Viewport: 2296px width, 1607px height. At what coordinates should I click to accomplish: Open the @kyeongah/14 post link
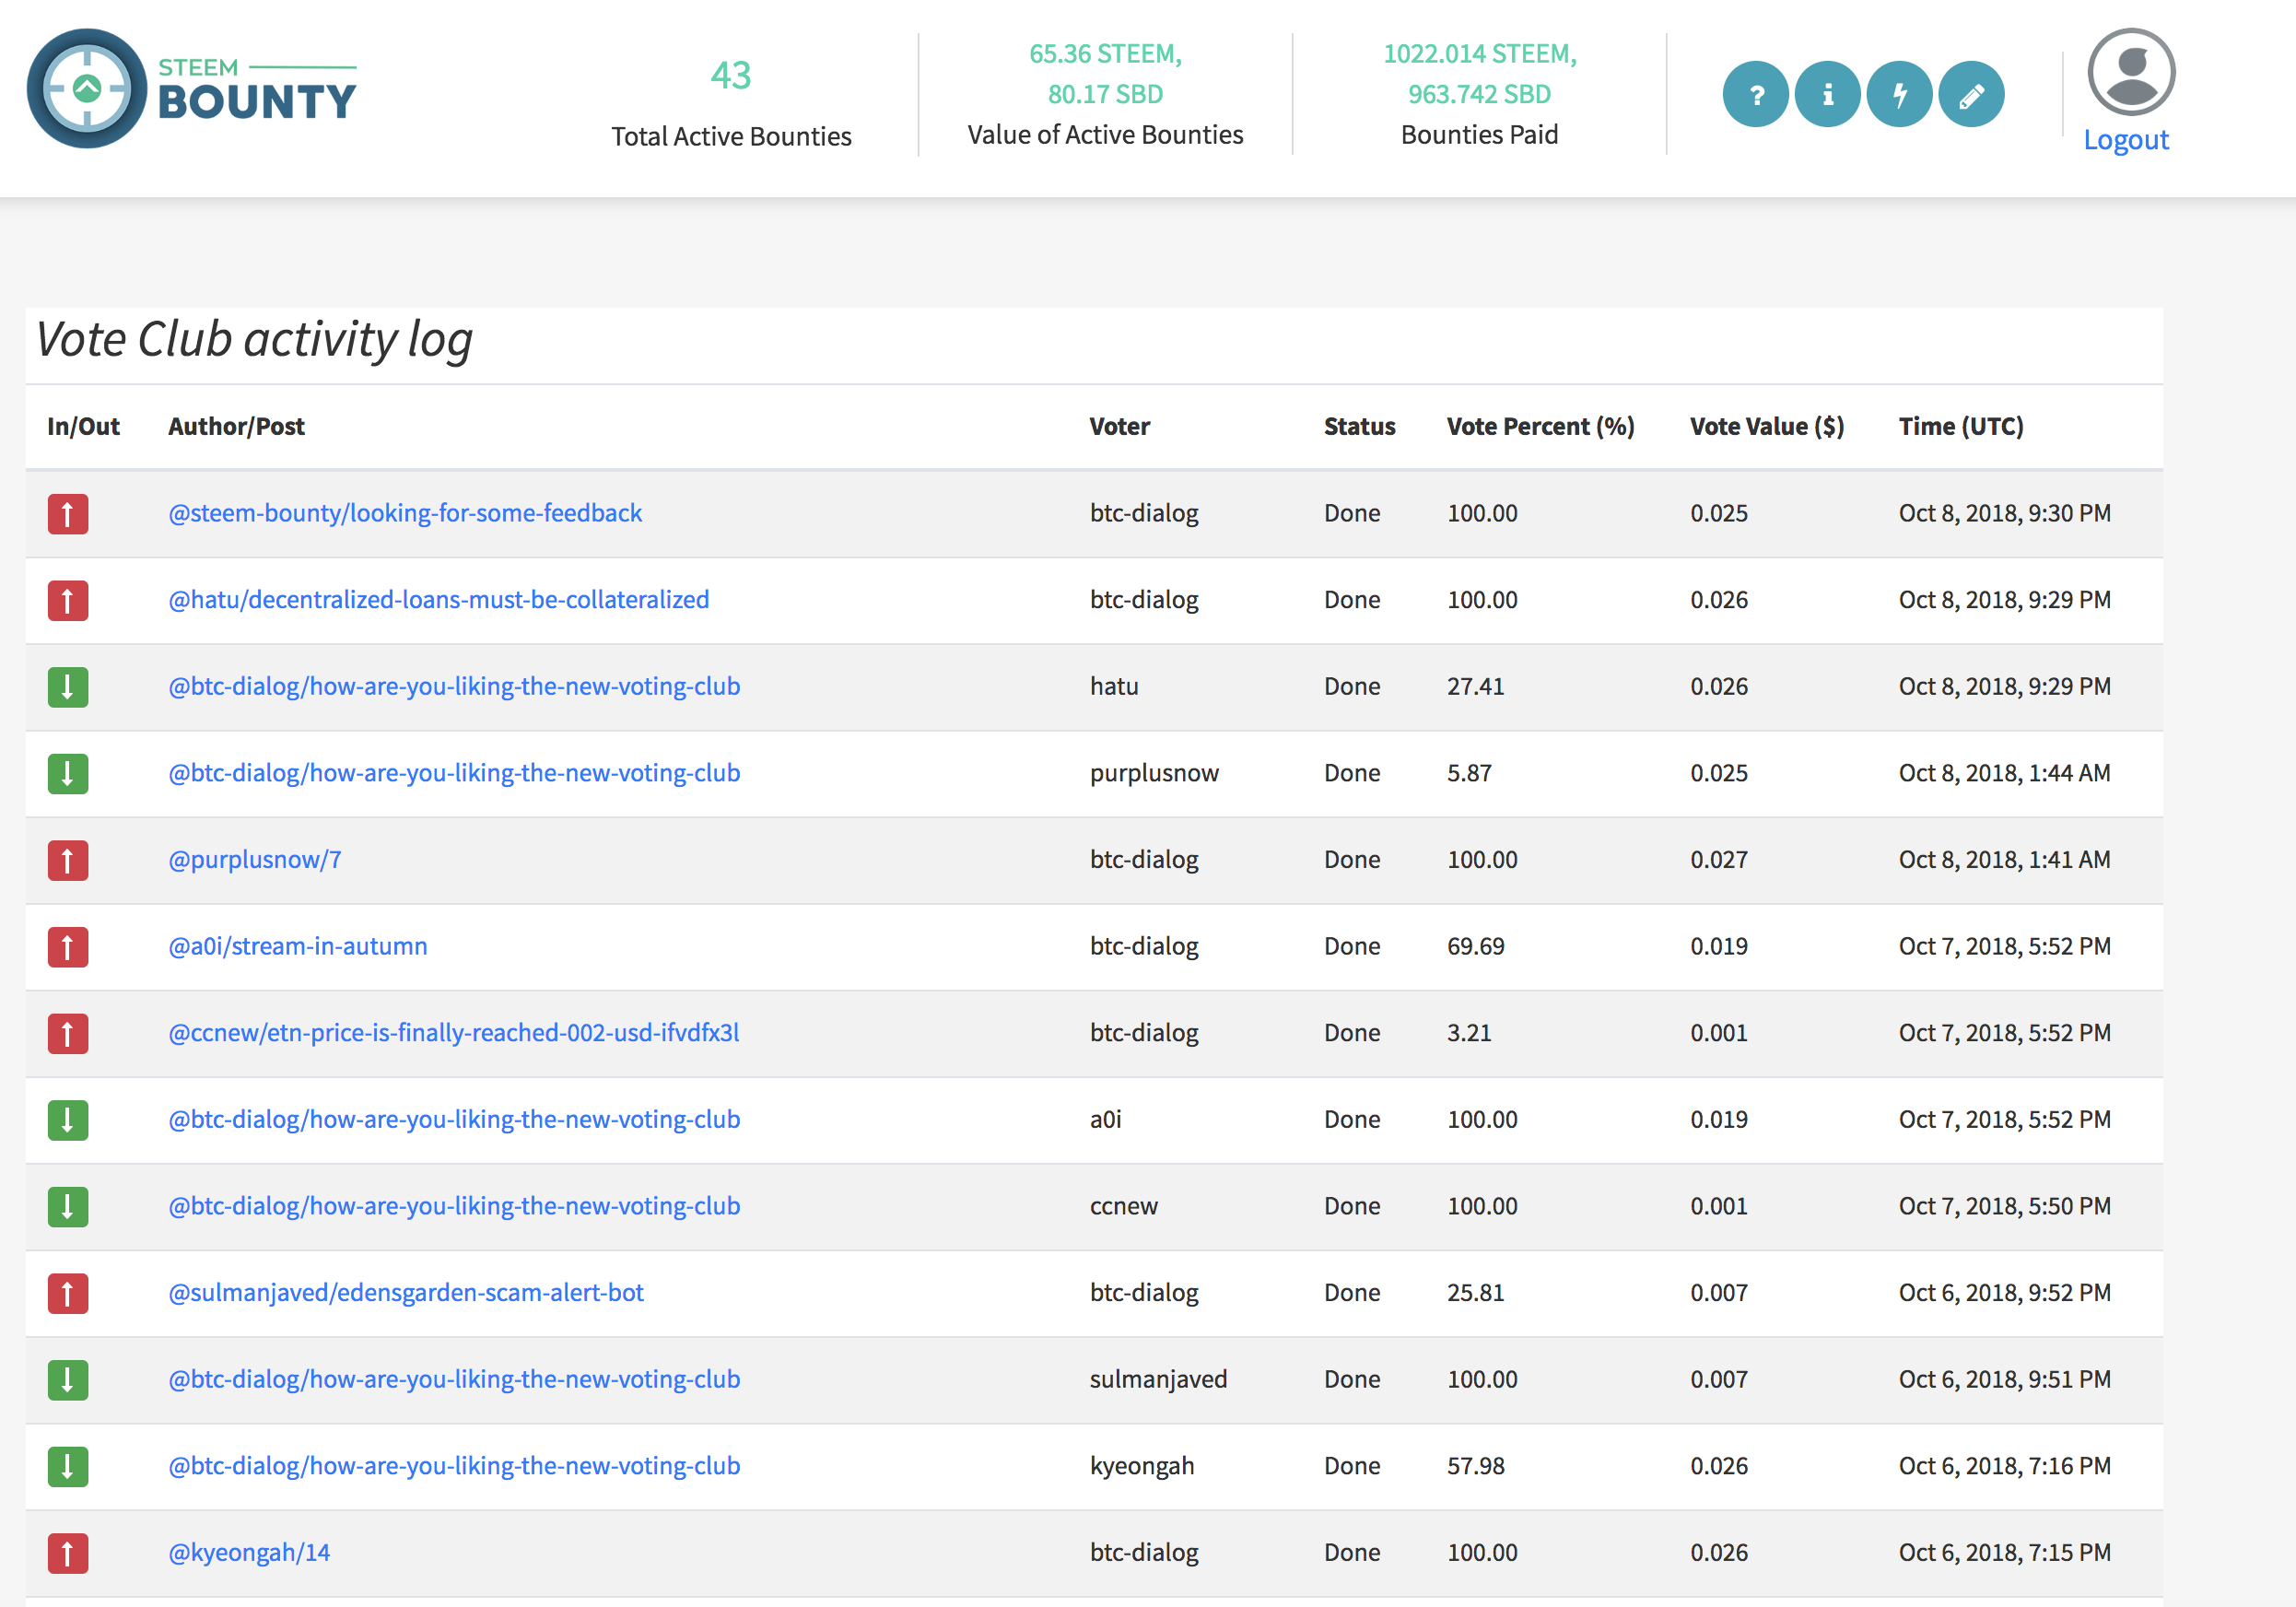click(x=249, y=1553)
